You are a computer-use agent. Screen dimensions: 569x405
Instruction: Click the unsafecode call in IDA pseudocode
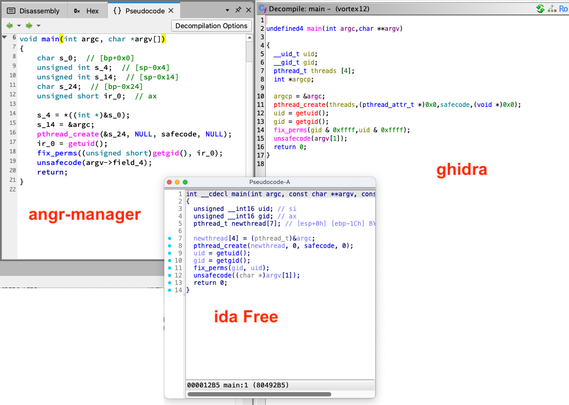pos(212,275)
